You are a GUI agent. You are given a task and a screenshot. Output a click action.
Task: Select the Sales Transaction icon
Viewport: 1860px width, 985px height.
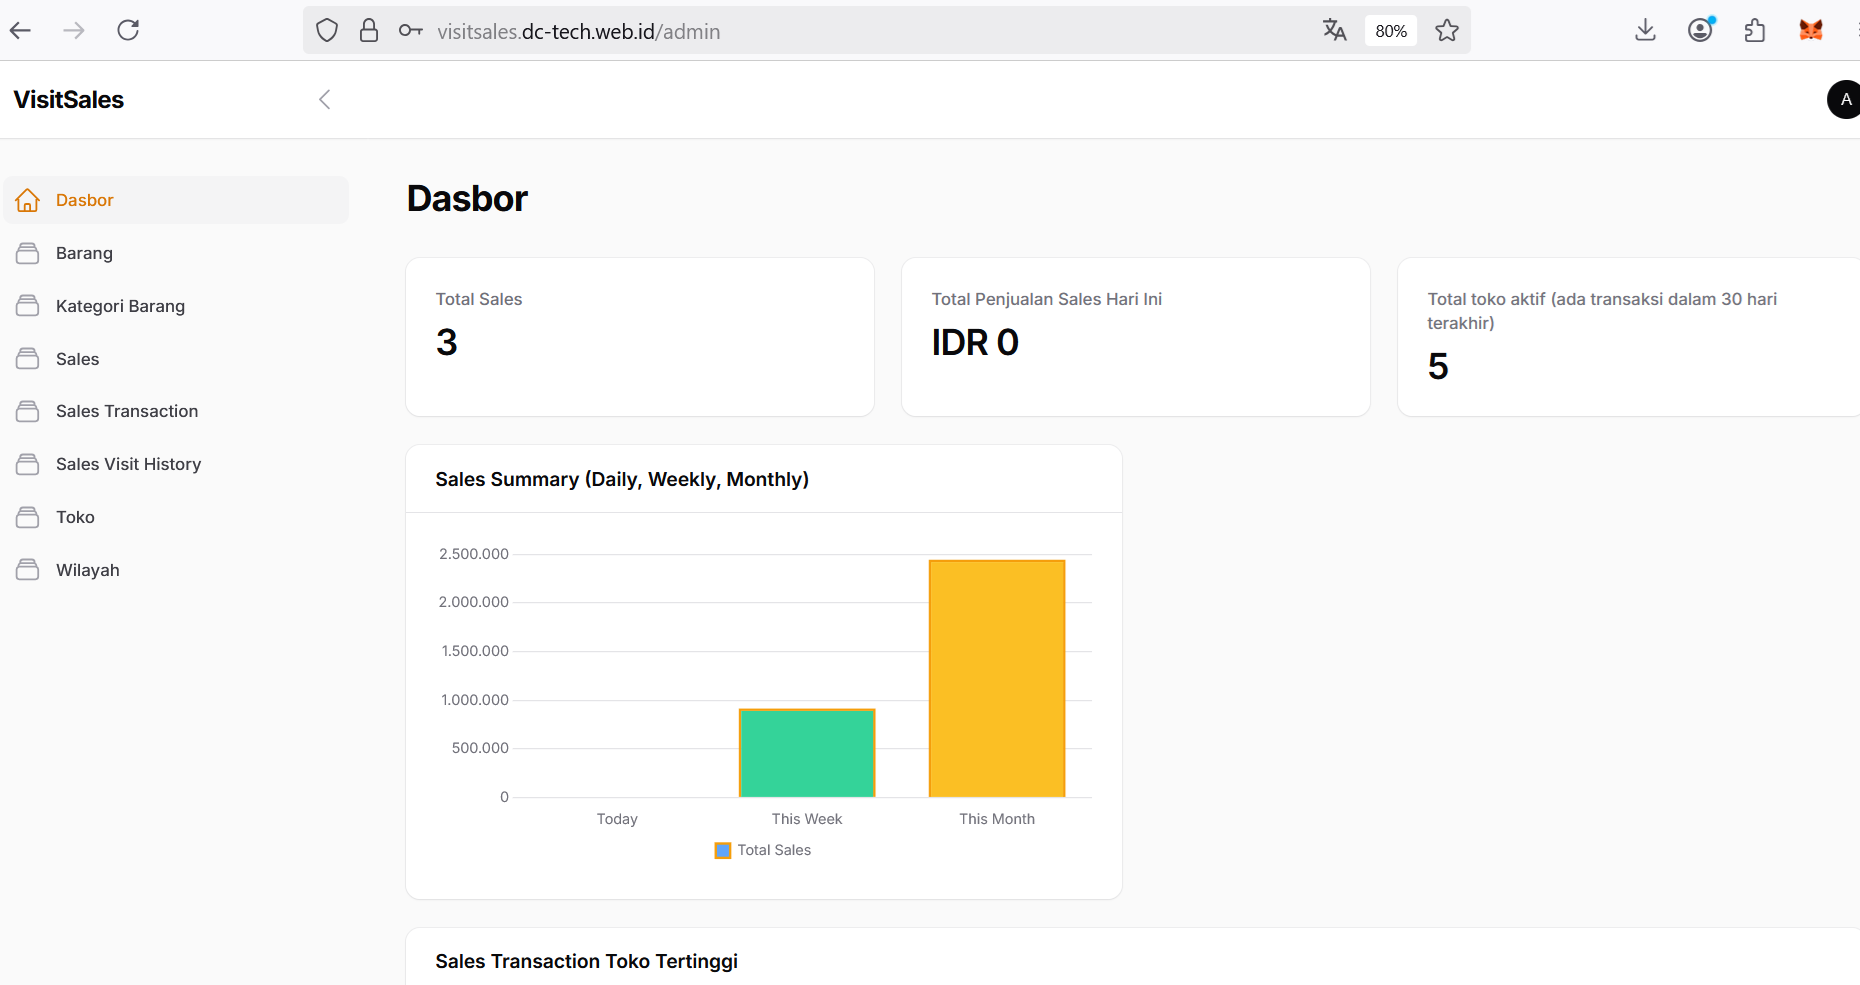(27, 411)
